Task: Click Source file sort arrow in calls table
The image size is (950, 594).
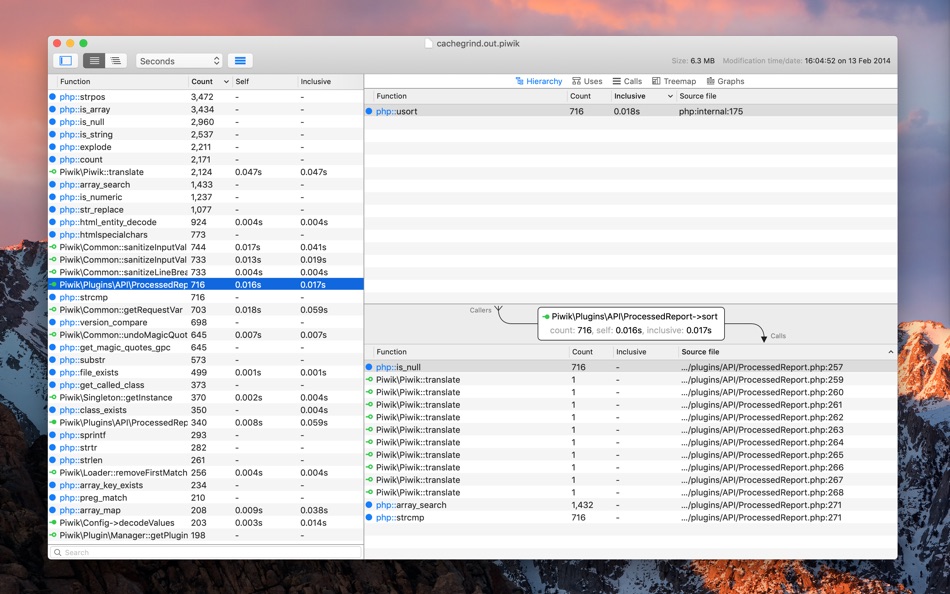Action: pos(891,352)
